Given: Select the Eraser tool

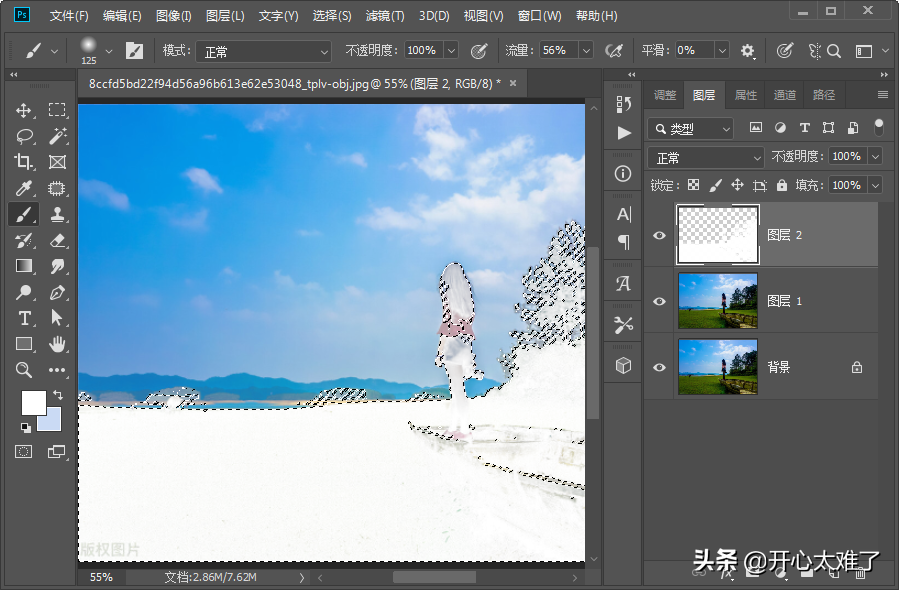Looking at the screenshot, I should (x=57, y=240).
